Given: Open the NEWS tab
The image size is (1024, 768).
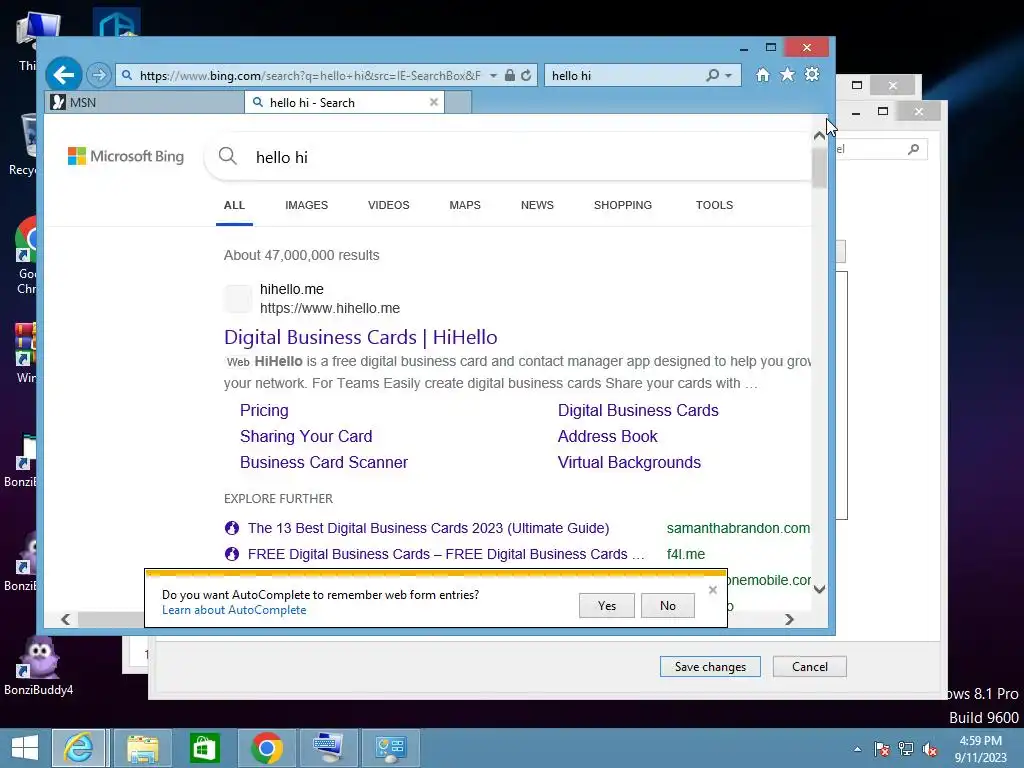Looking at the screenshot, I should [x=537, y=205].
